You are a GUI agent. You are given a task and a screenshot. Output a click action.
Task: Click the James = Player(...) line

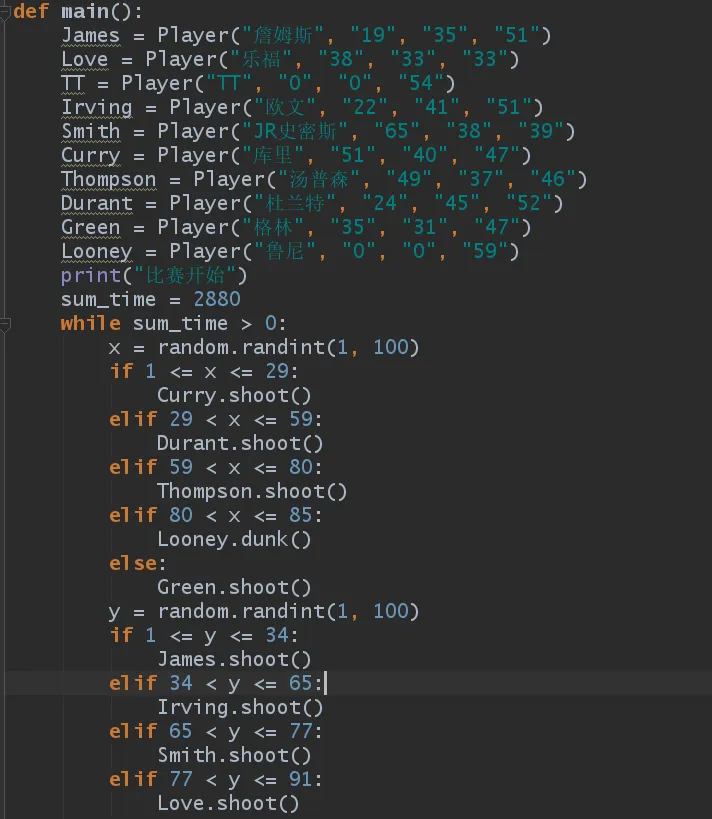(x=306, y=36)
